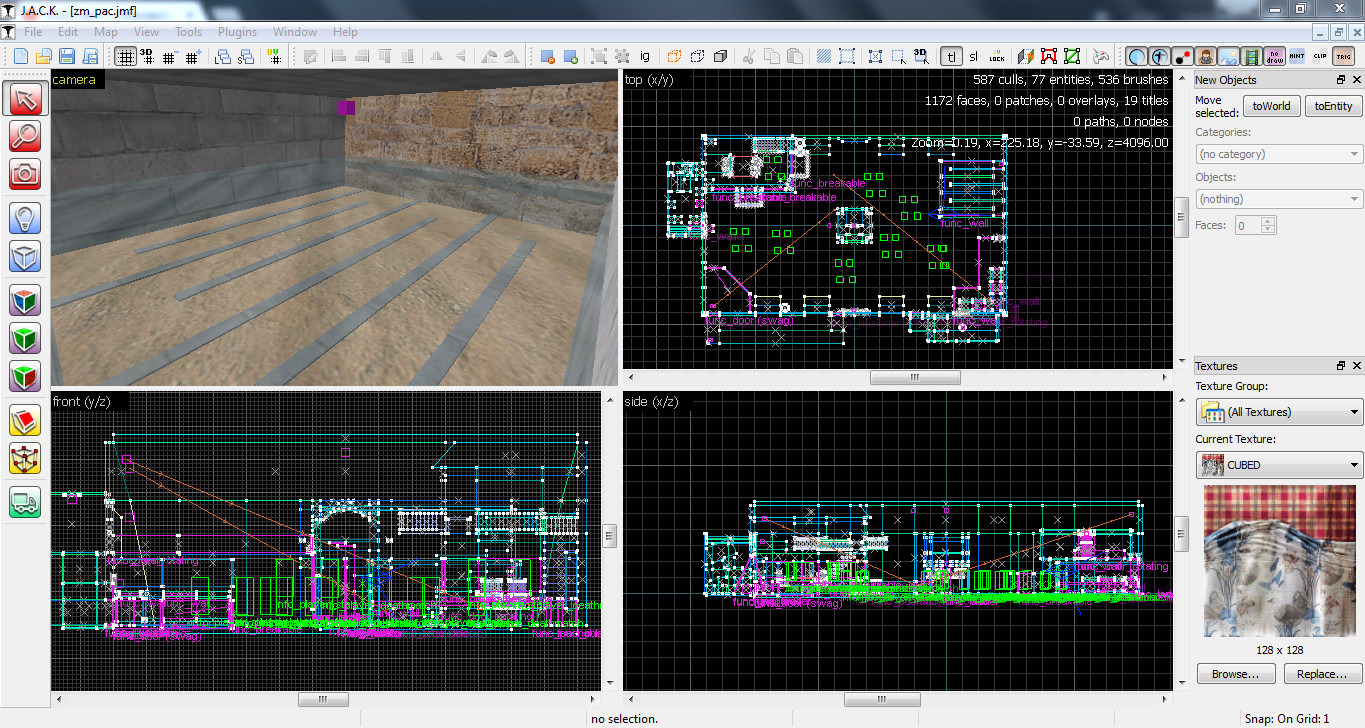
Task: Click the smaller grid size icon
Action: click(169, 56)
